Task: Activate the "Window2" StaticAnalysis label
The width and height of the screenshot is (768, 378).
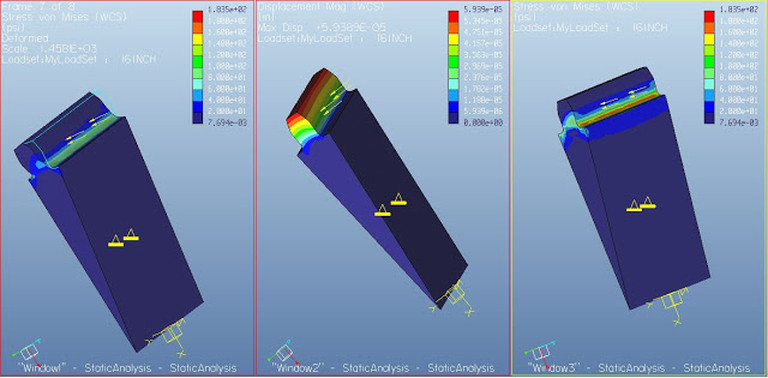Action: pyautogui.click(x=383, y=368)
